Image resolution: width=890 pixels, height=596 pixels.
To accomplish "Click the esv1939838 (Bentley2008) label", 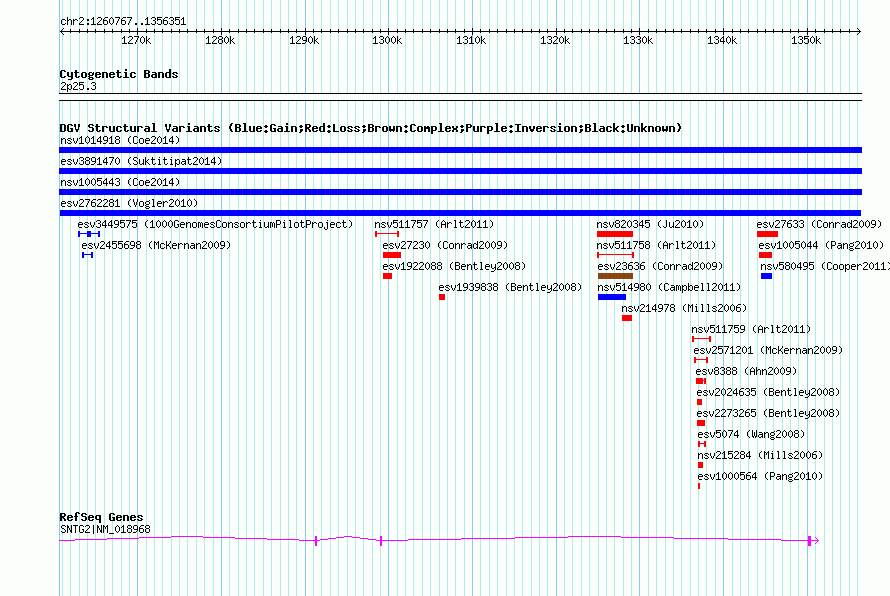I will (510, 287).
